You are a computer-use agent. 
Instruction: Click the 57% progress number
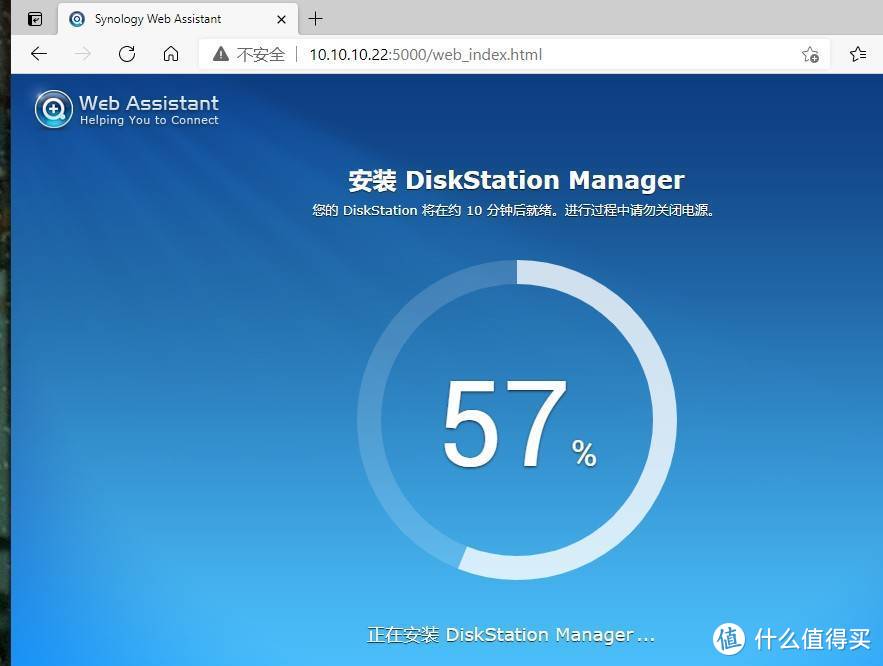pos(505,424)
